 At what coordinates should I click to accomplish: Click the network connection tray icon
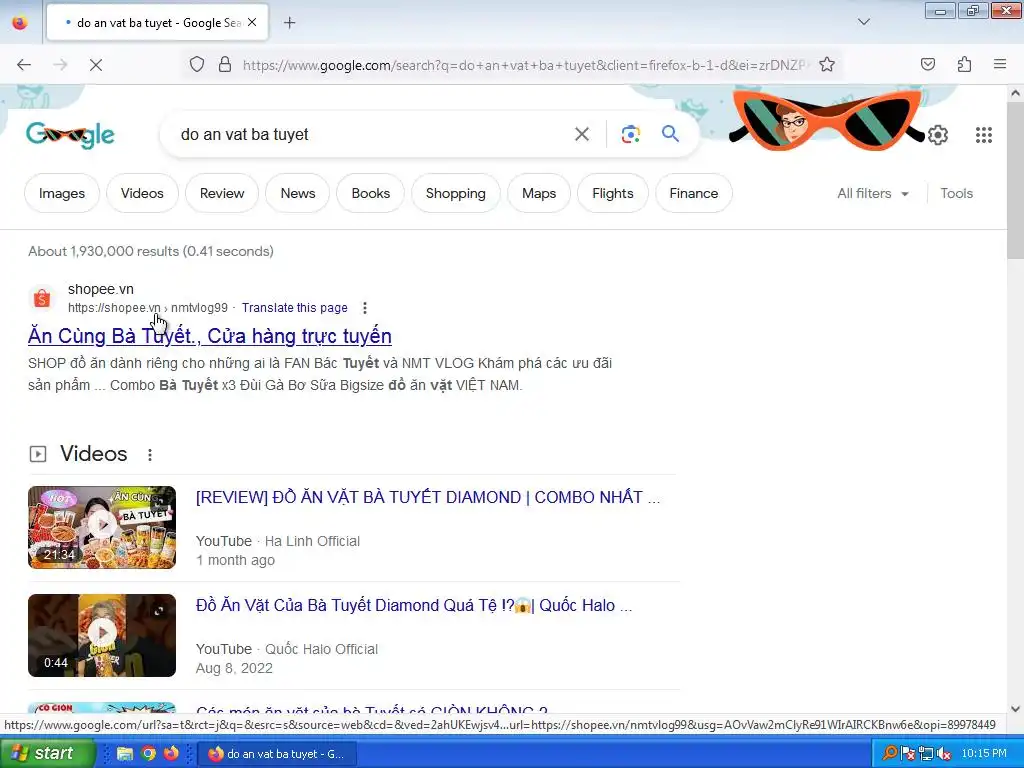coord(925,754)
